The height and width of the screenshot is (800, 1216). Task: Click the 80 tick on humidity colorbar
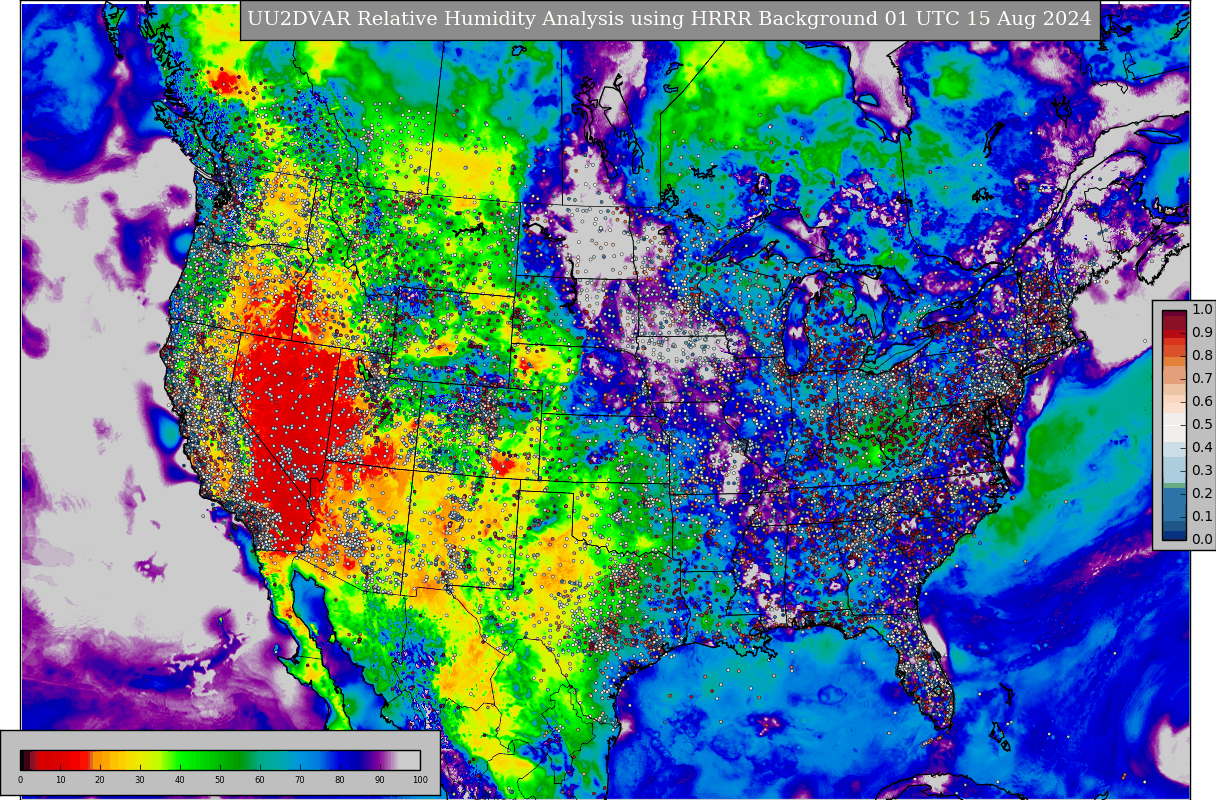point(340,780)
